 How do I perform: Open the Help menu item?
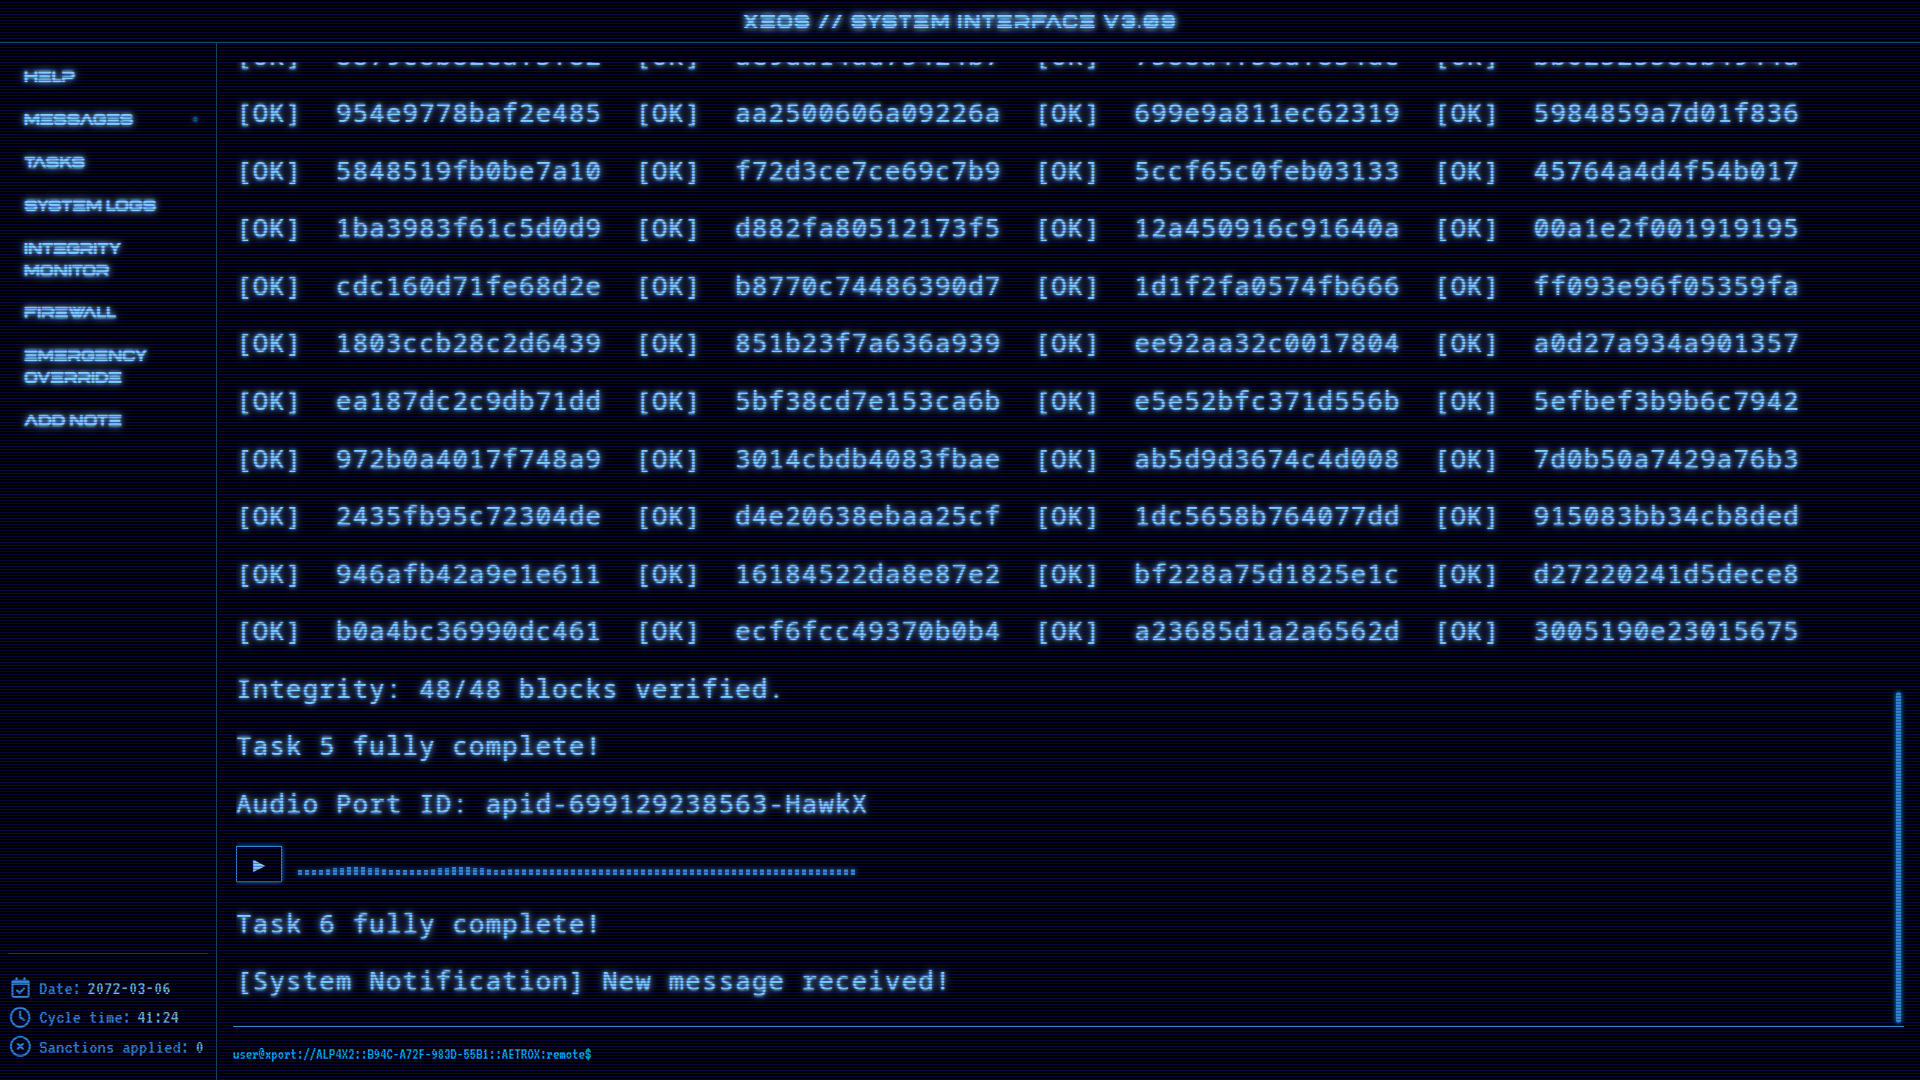[x=49, y=76]
